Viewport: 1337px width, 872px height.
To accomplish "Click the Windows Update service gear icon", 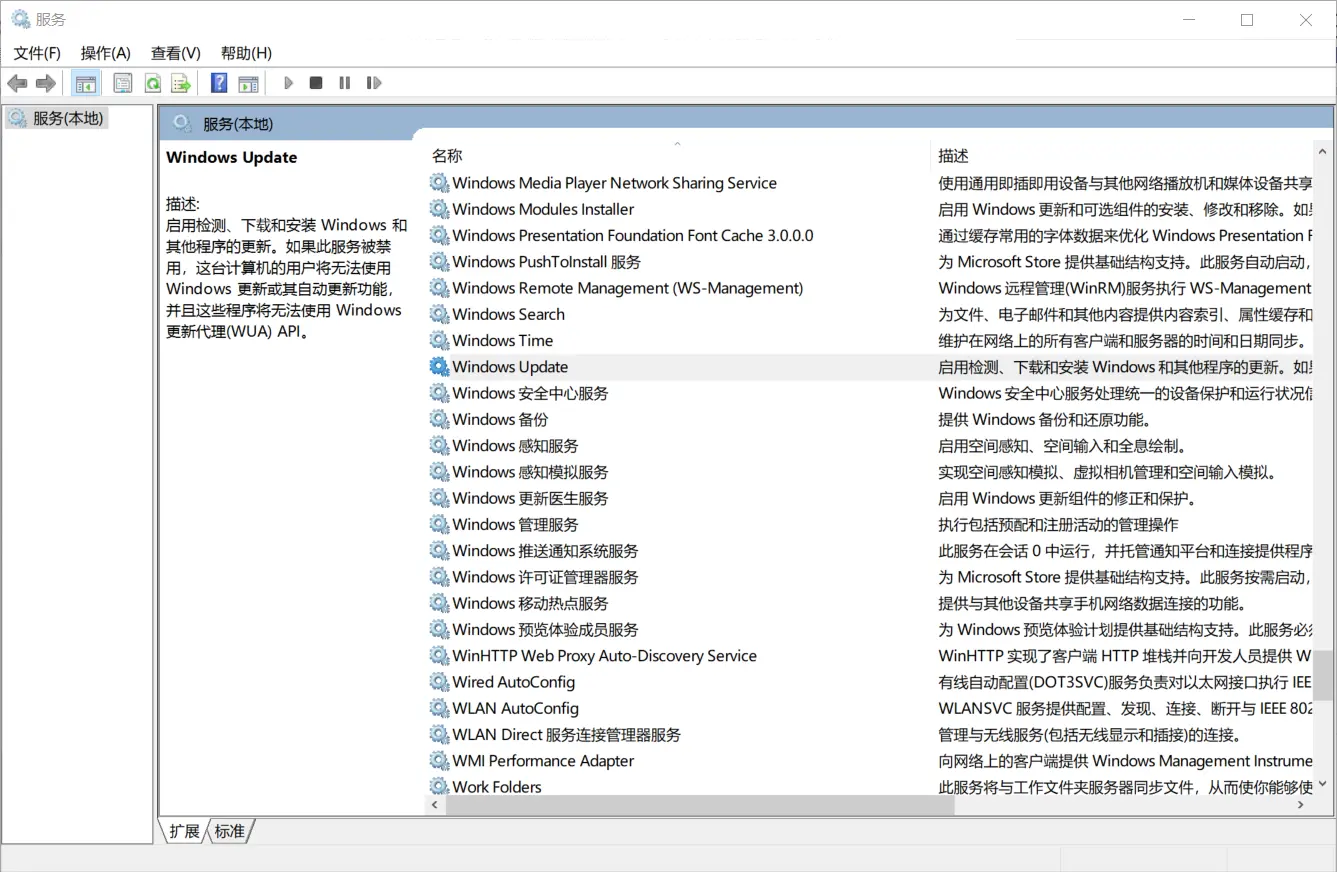I will point(439,367).
